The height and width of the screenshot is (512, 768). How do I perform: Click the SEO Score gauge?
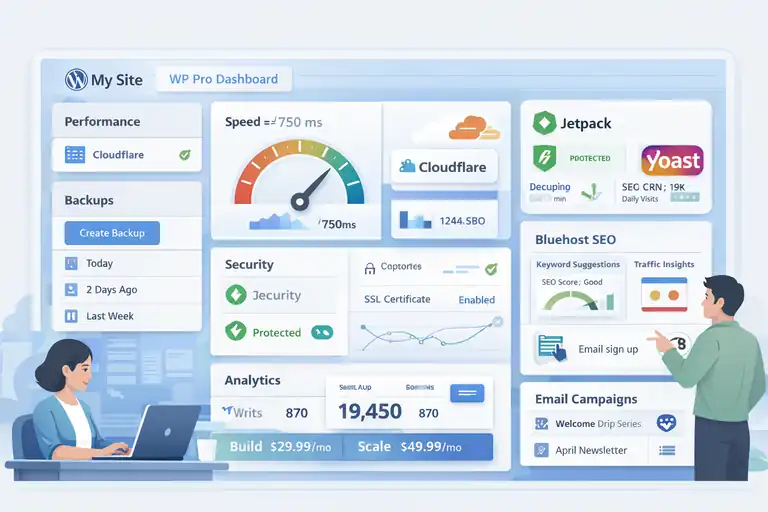[571, 300]
